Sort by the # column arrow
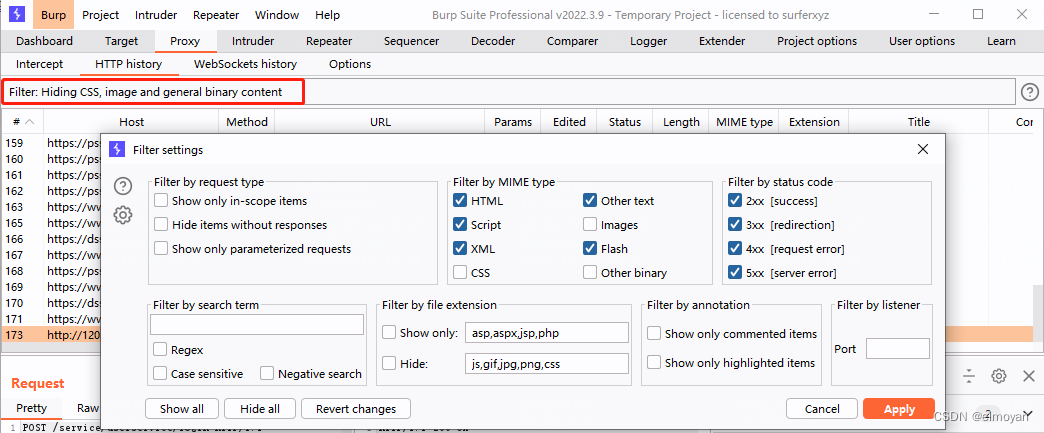The width and height of the screenshot is (1044, 433). (x=31, y=122)
